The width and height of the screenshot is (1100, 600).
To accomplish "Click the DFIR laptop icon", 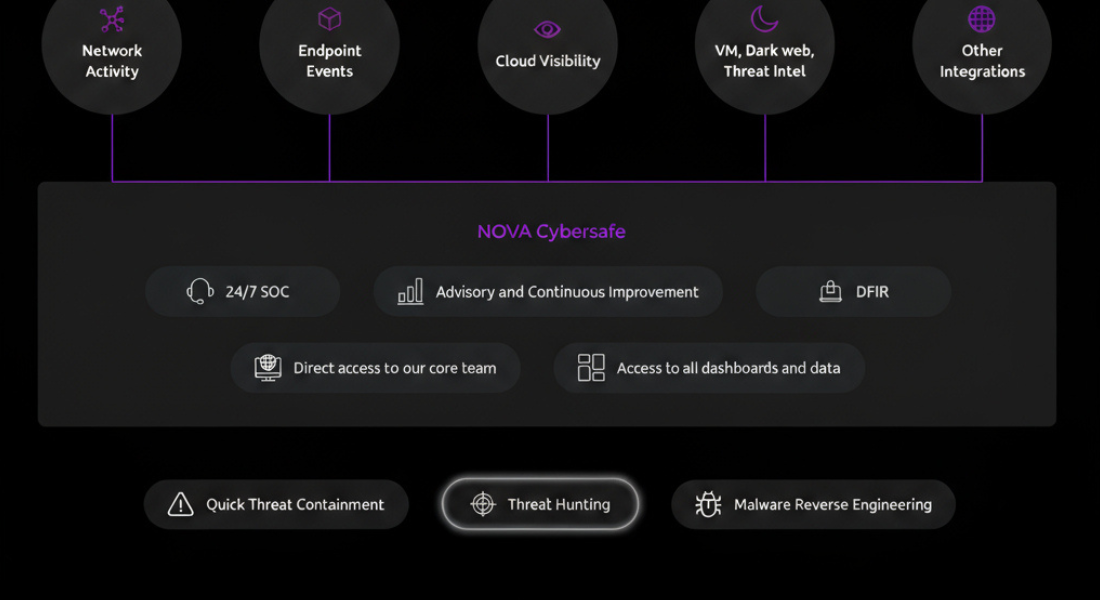I will (830, 292).
